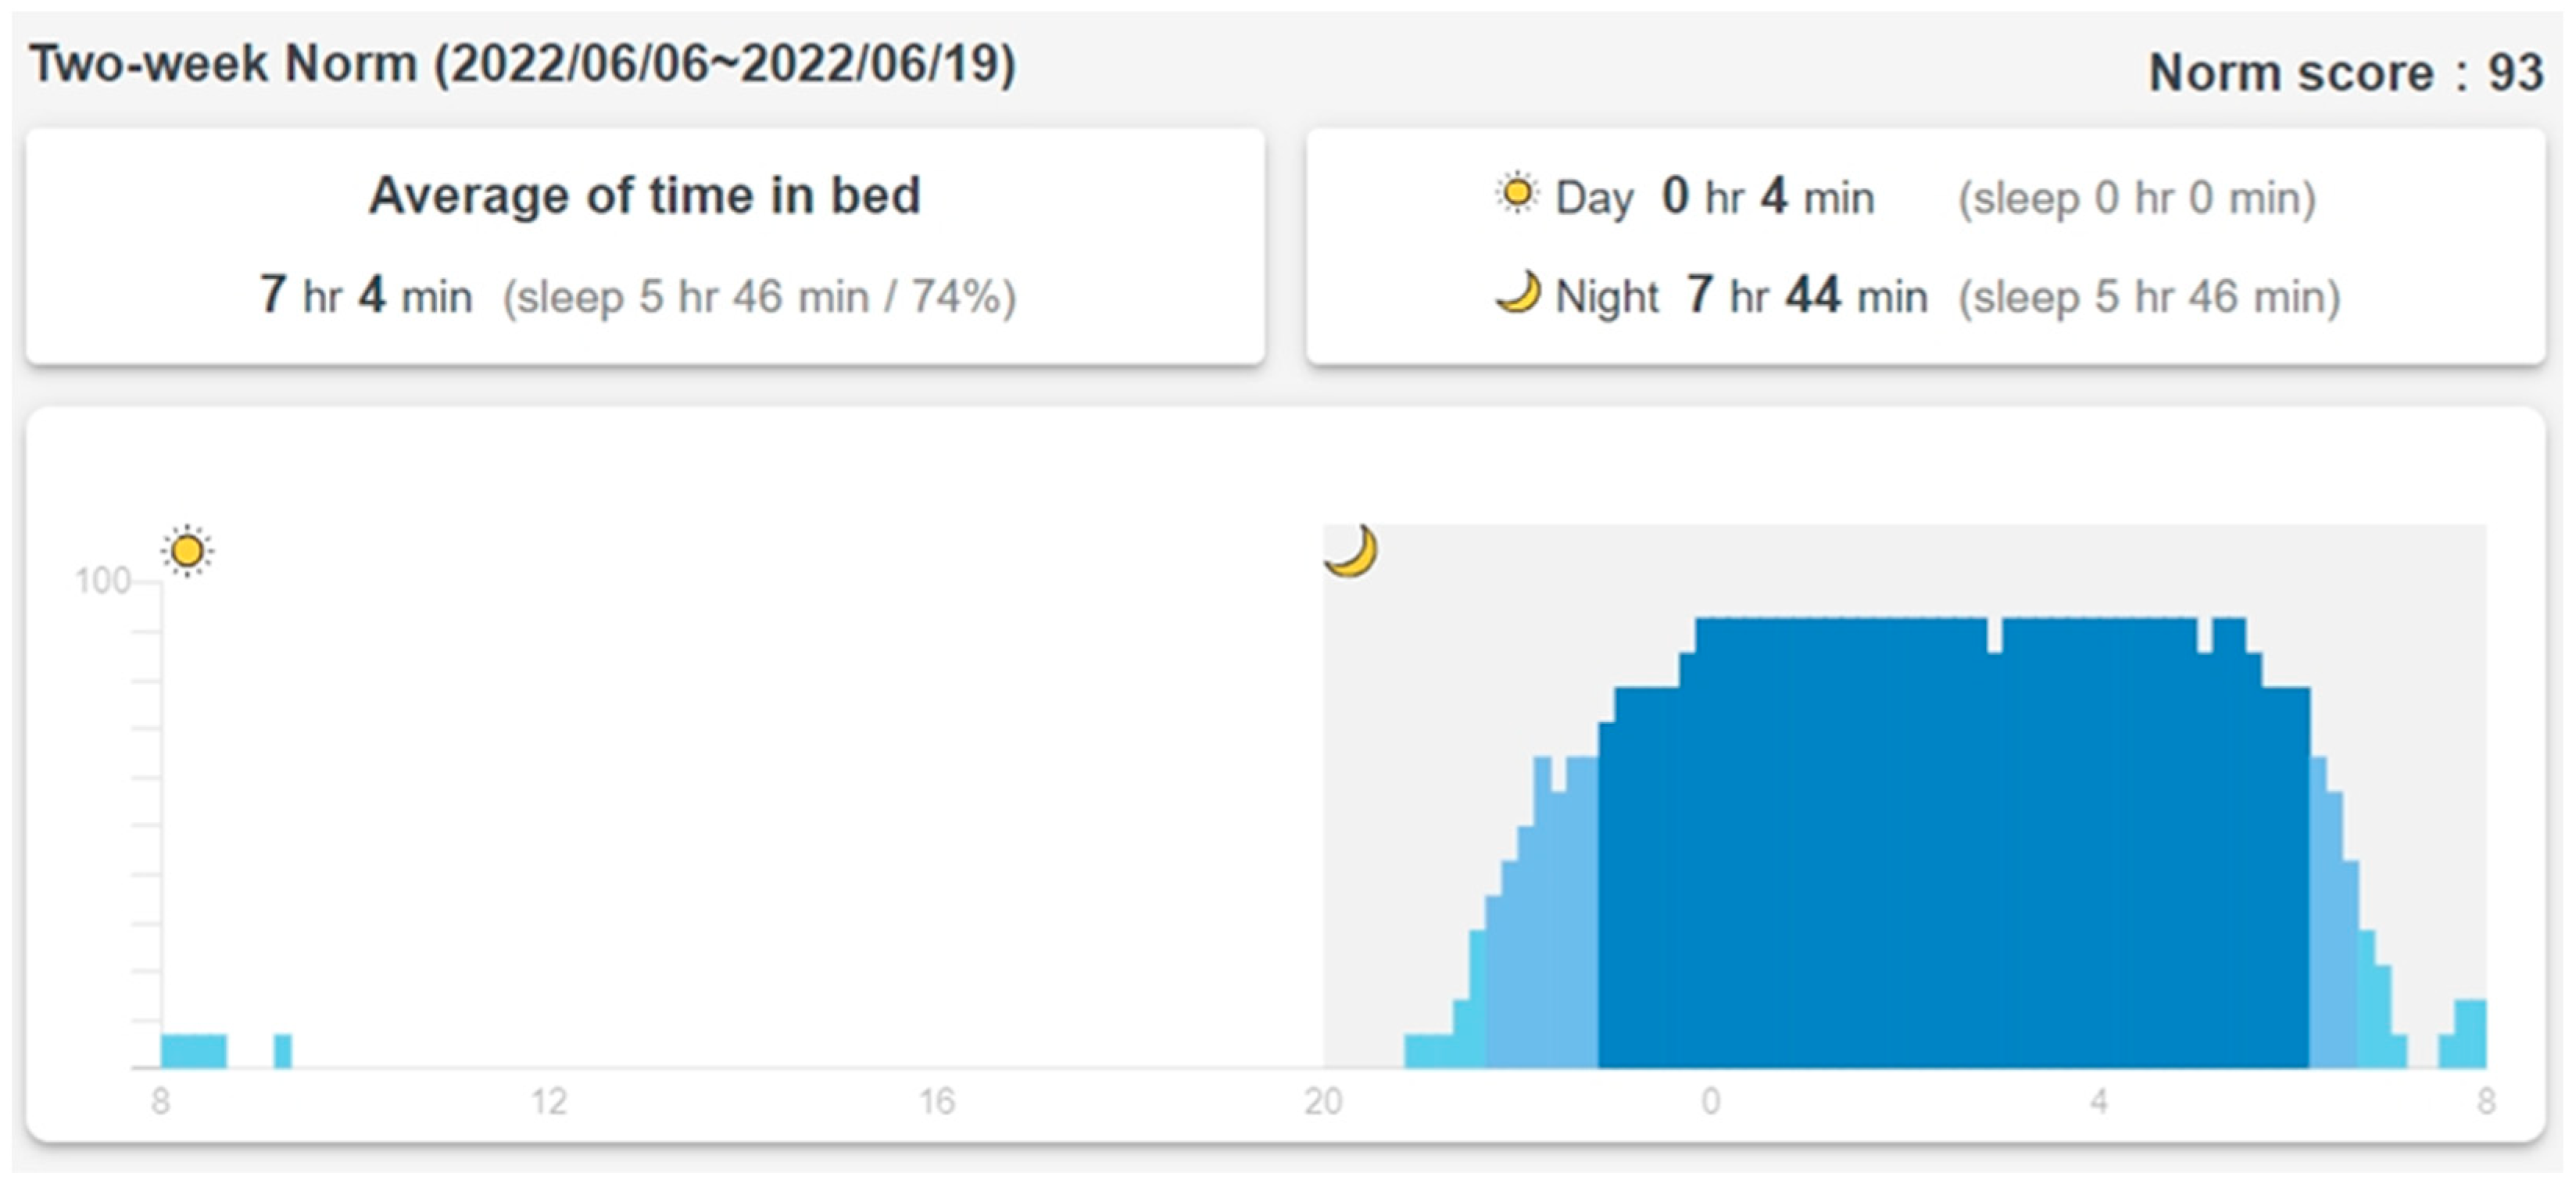The height and width of the screenshot is (1184, 2576).
Task: Click the moon icon inside the chart
Action: [x=1351, y=551]
